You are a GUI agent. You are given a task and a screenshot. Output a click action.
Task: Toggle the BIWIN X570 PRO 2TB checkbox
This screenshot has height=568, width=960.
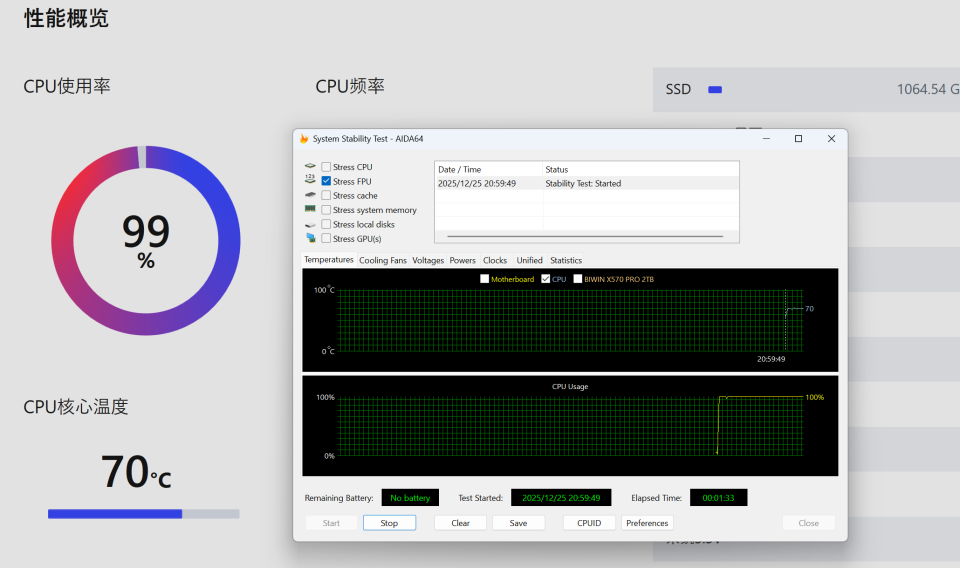coord(578,279)
